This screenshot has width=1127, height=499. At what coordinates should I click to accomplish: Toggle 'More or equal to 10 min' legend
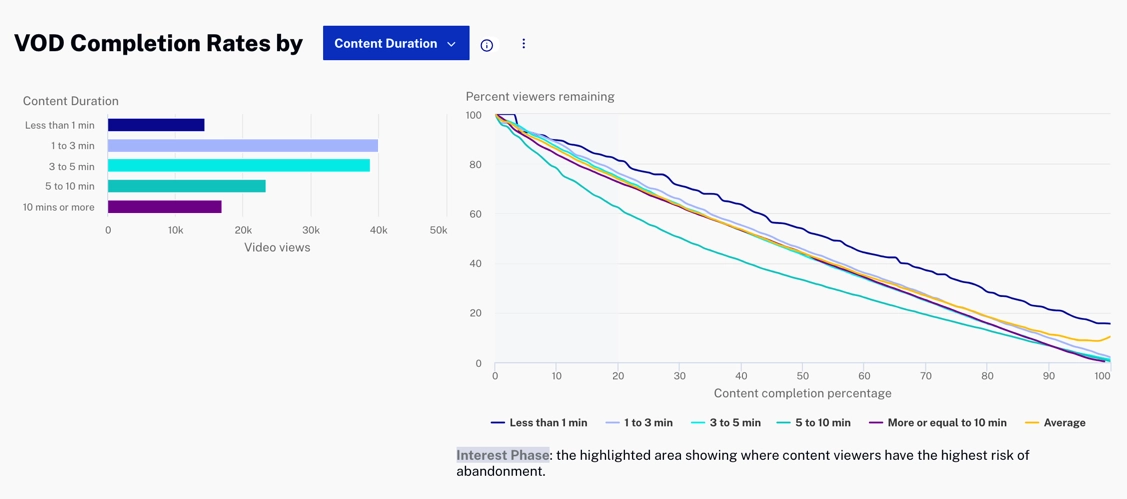938,423
